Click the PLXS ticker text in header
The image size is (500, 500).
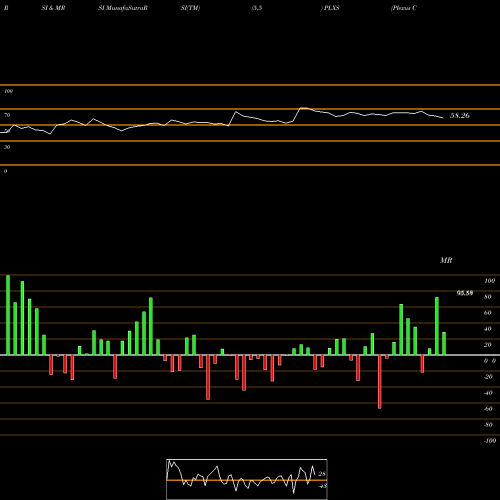331,8
